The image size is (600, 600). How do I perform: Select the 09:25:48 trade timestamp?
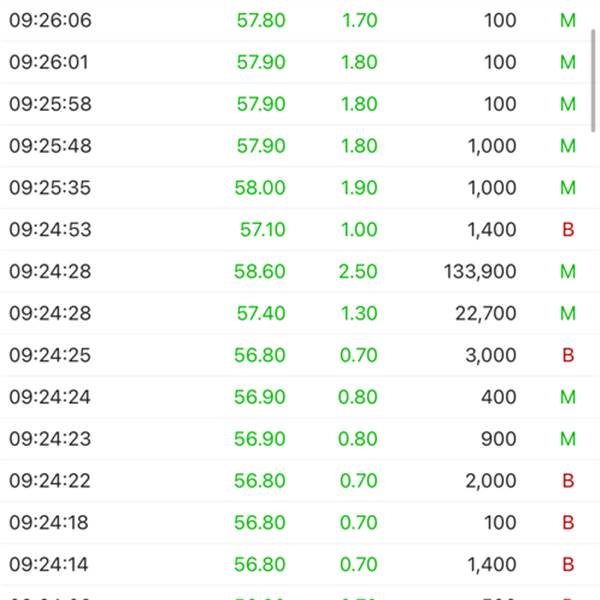[x=50, y=146]
